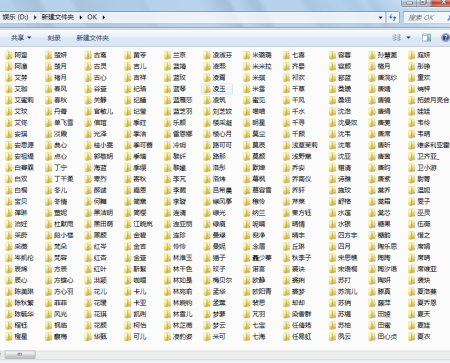Viewport: 450px width, 363px height.
Task: Click the horizontal scrollbar thumb
Action: pos(20,354)
